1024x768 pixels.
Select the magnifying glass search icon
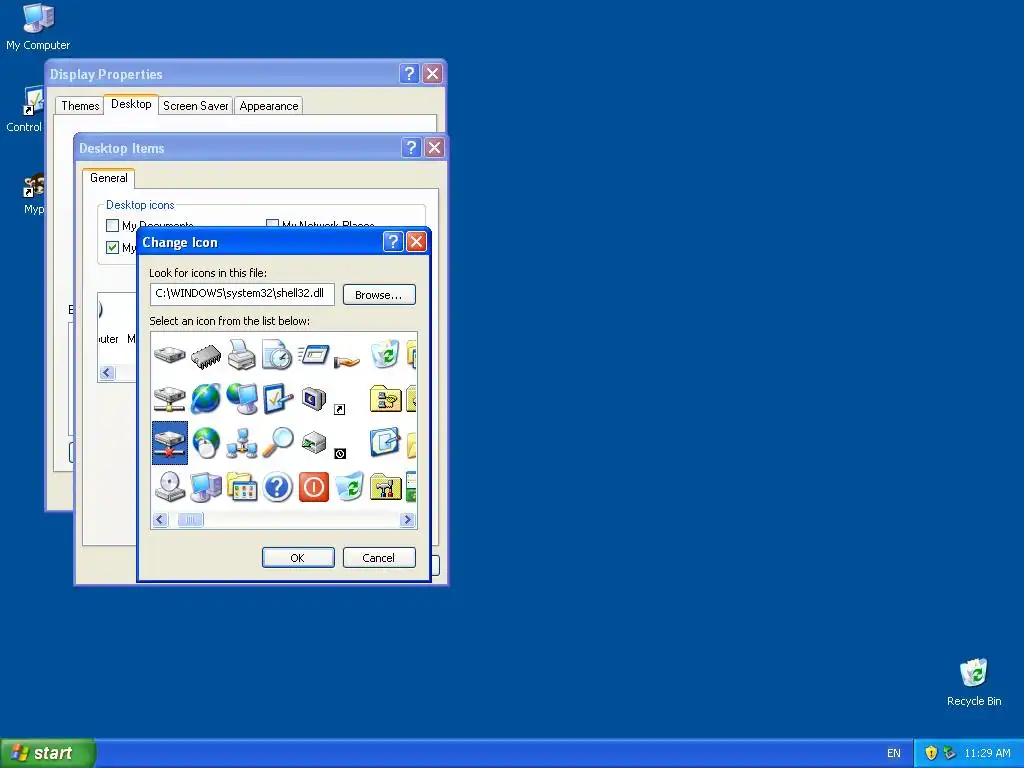coord(278,442)
